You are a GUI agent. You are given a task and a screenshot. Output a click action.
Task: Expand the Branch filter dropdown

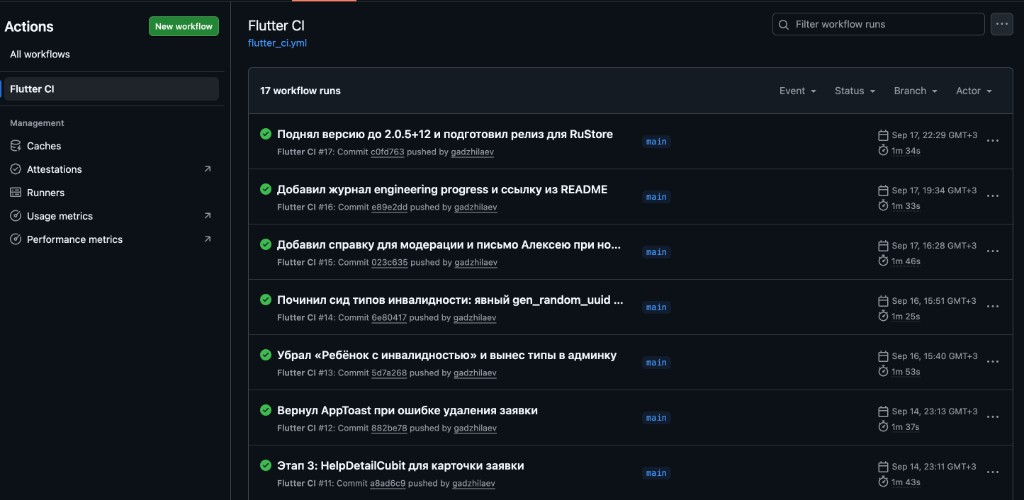(916, 91)
